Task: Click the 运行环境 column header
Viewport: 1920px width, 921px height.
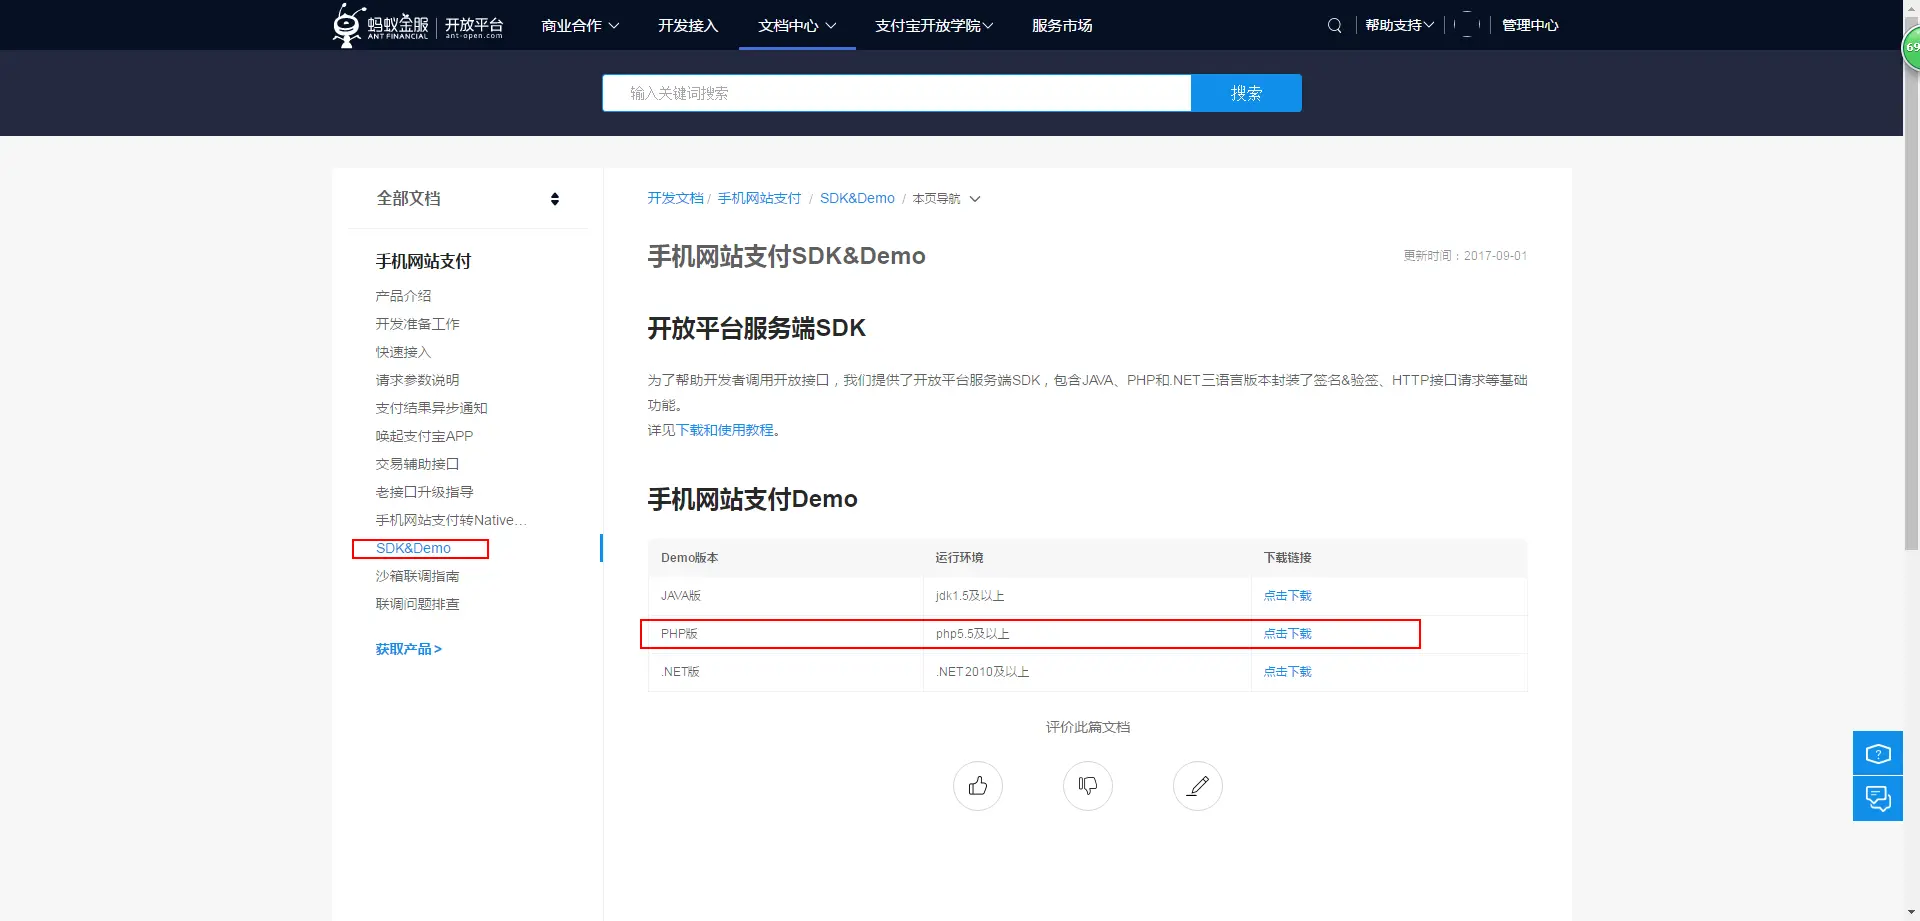Action: 959,558
